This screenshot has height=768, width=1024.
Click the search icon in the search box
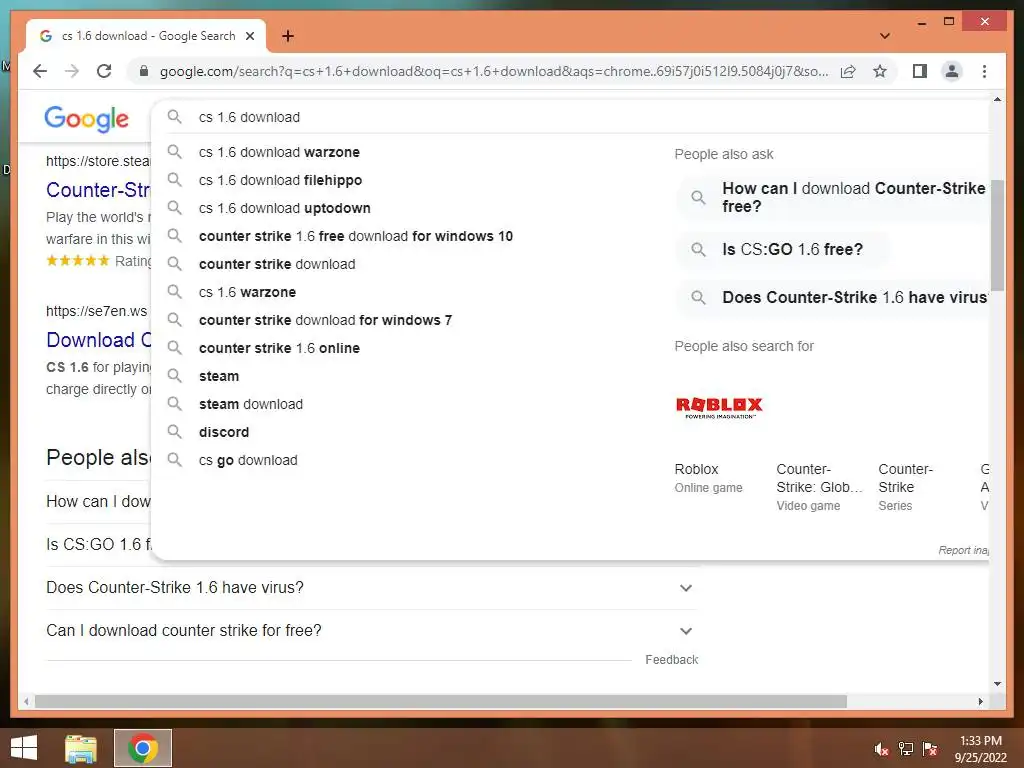pyautogui.click(x=174, y=117)
